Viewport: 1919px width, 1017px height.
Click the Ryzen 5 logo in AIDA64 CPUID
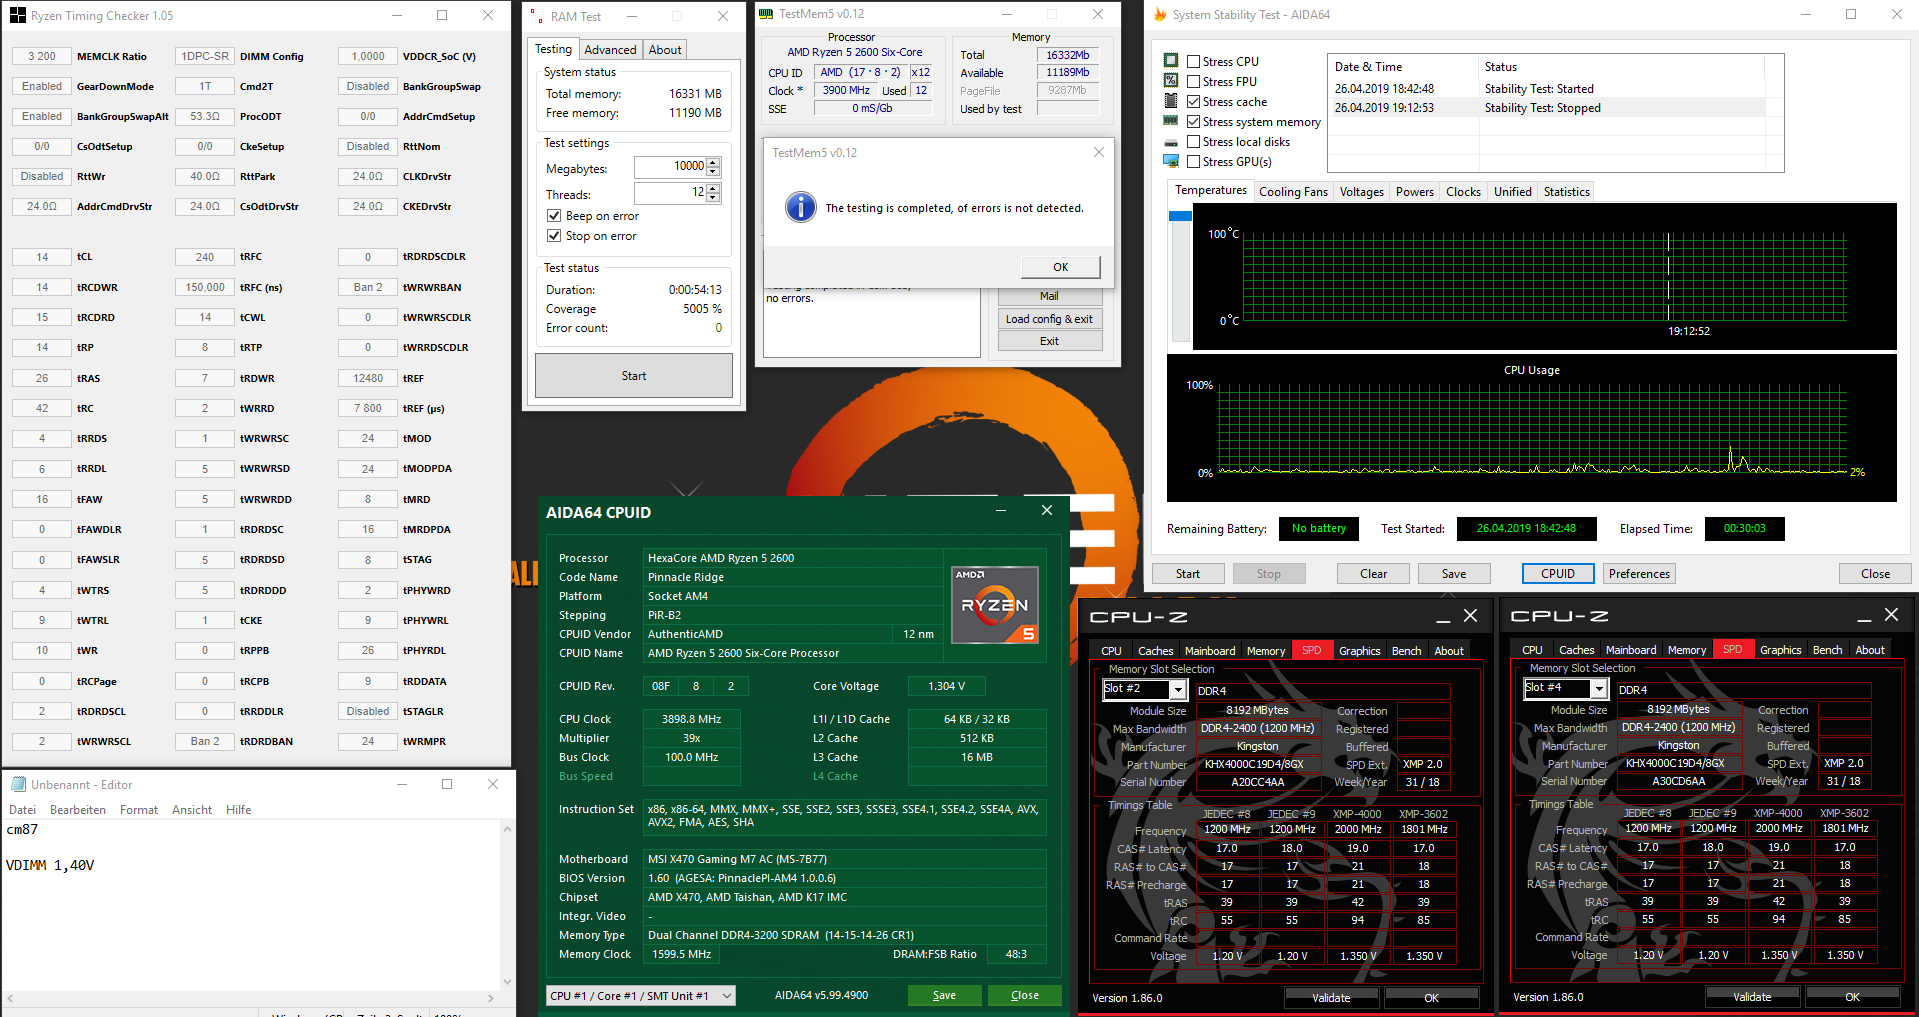pos(994,605)
